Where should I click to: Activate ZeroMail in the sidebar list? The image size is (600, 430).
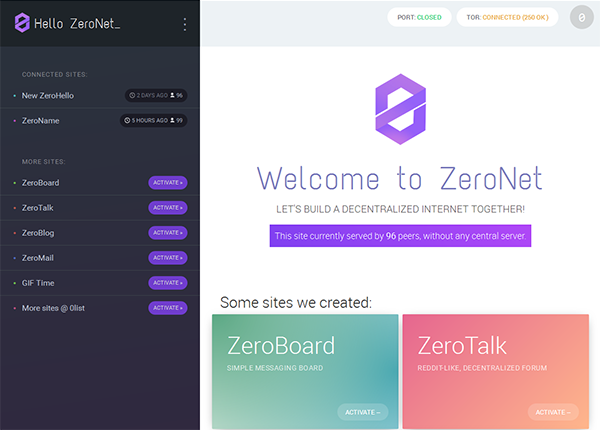pos(168,258)
